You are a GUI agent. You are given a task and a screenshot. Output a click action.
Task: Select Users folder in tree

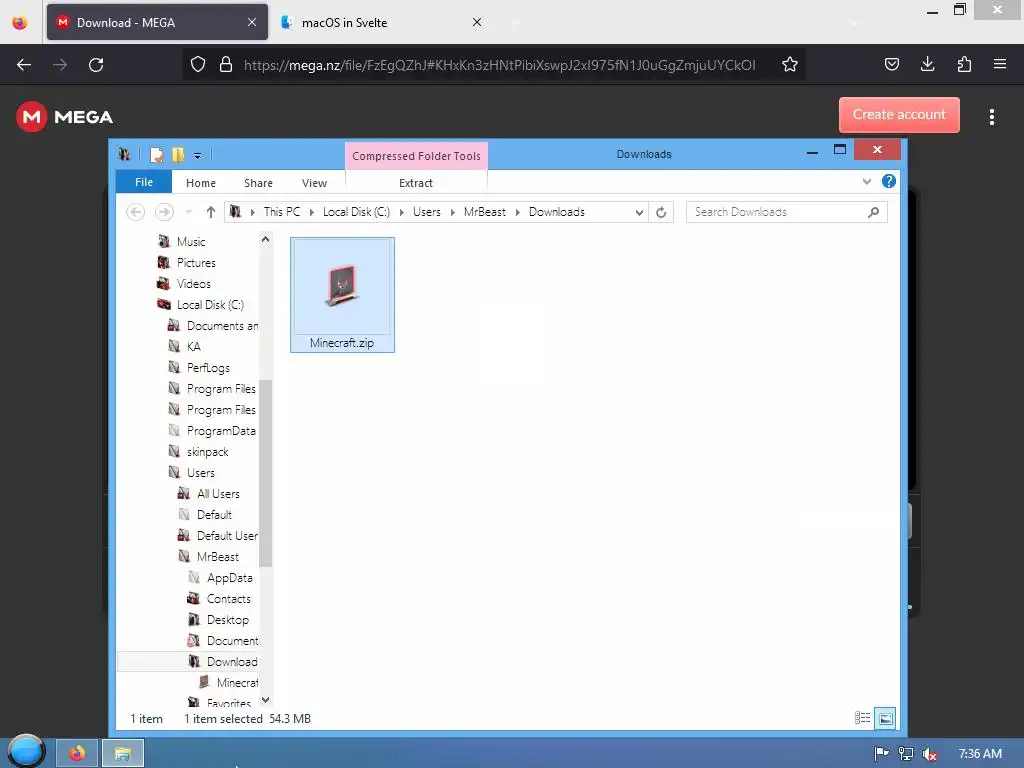point(200,473)
